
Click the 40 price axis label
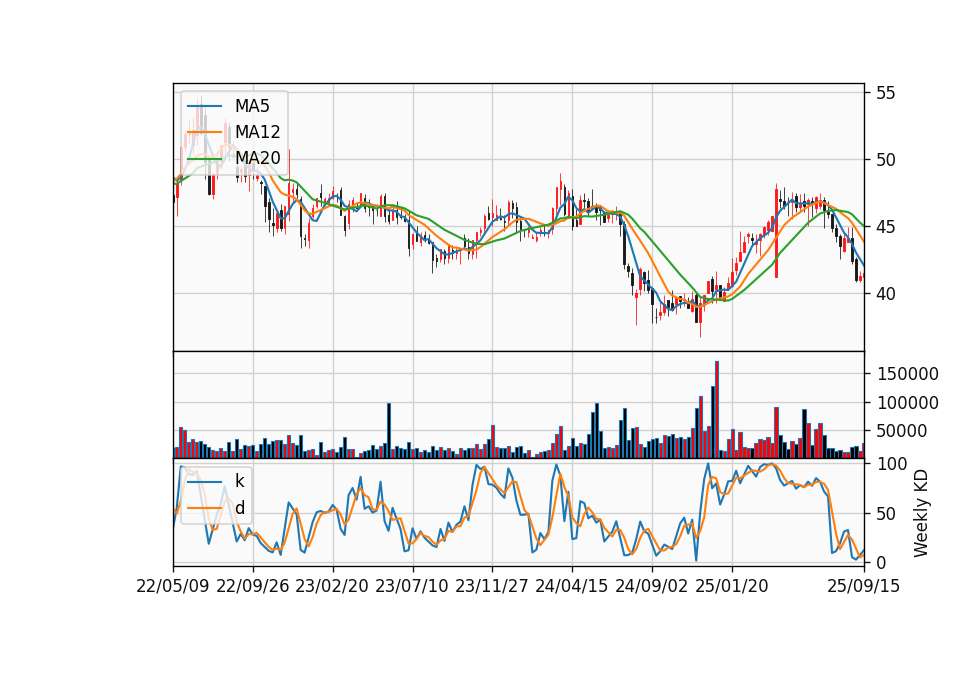[x=885, y=294]
